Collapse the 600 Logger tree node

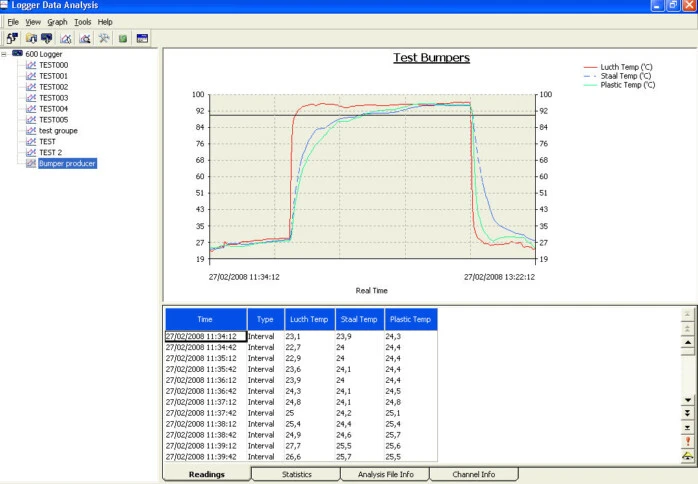[x=5, y=54]
